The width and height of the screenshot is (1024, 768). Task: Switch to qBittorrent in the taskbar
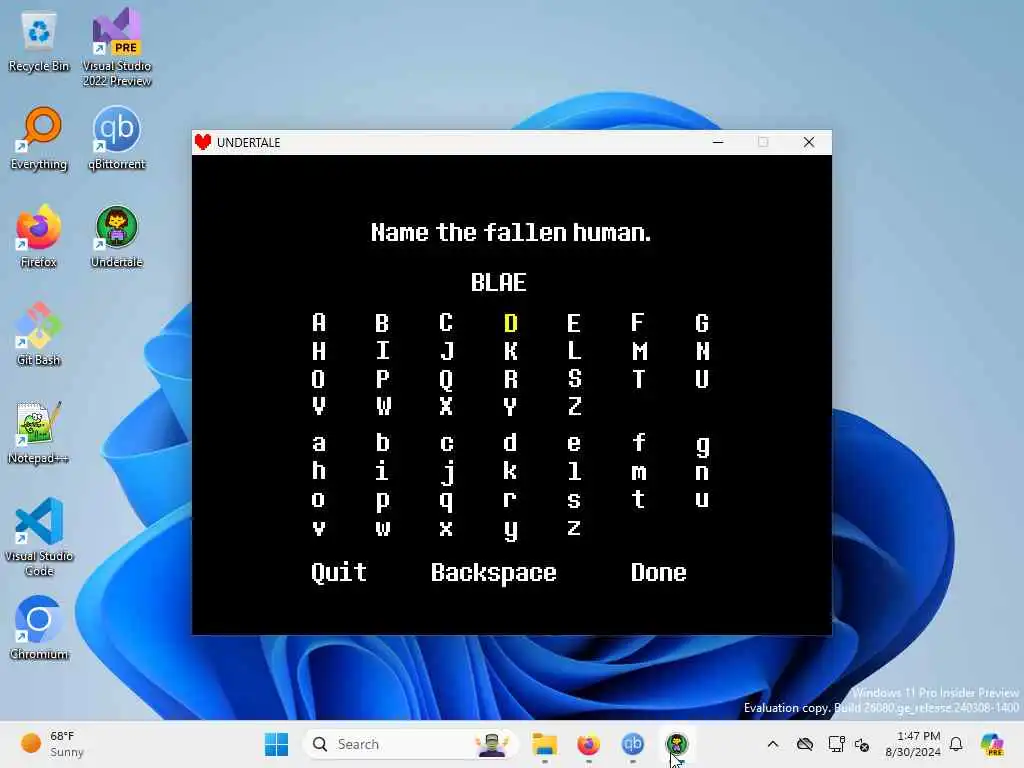tap(632, 744)
